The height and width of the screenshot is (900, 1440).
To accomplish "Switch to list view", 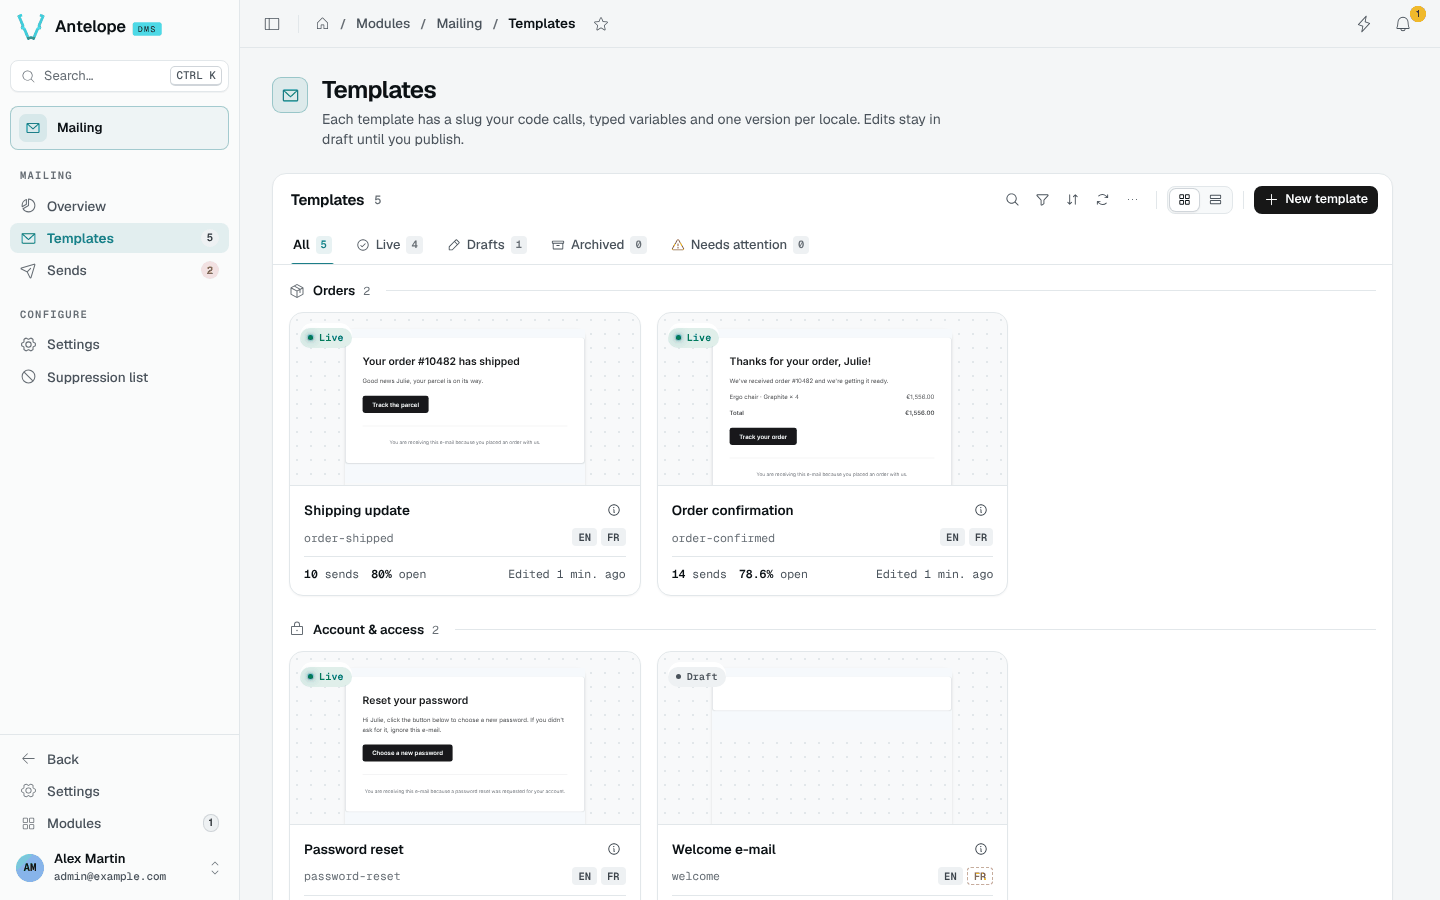I will click(1216, 200).
